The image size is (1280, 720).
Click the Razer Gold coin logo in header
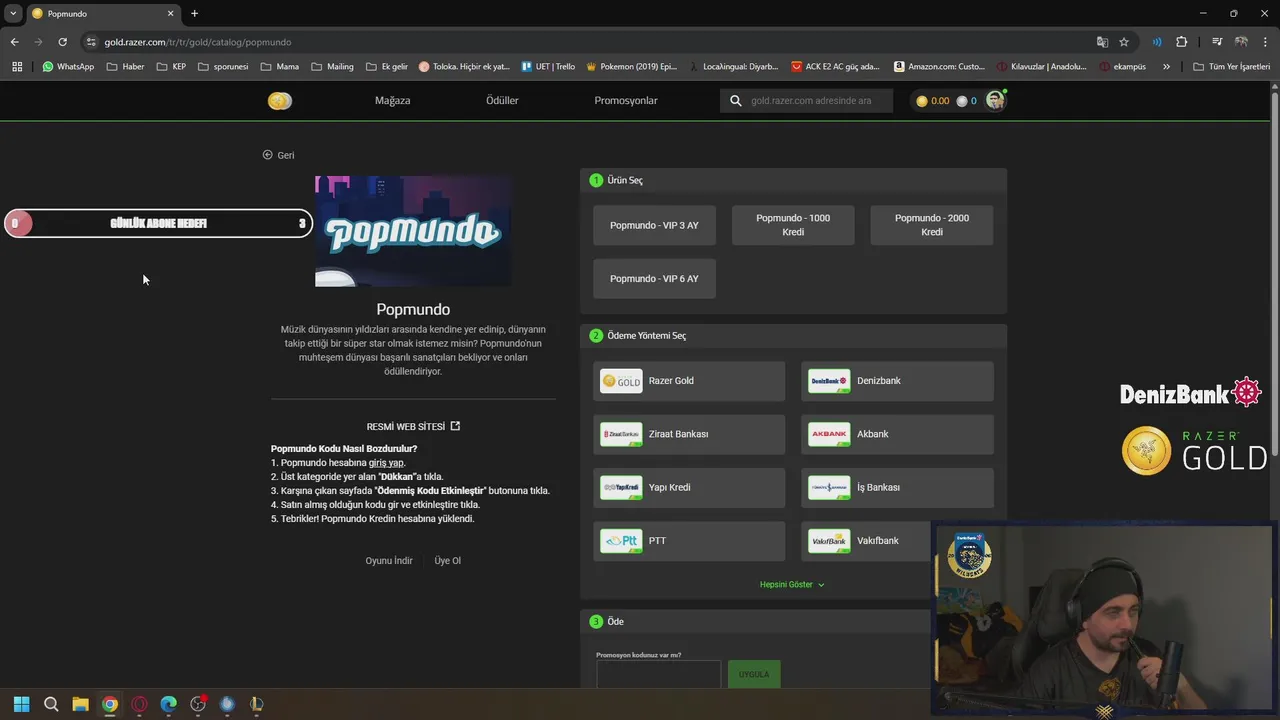click(280, 100)
